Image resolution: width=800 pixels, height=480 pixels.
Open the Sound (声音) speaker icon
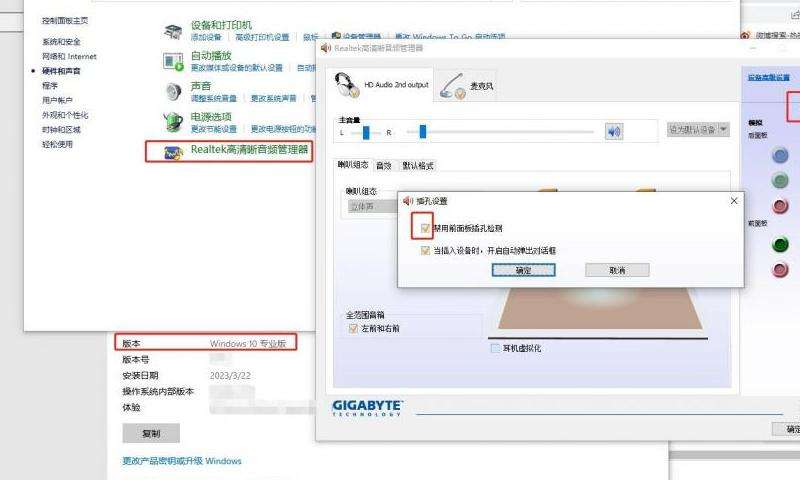coord(173,92)
